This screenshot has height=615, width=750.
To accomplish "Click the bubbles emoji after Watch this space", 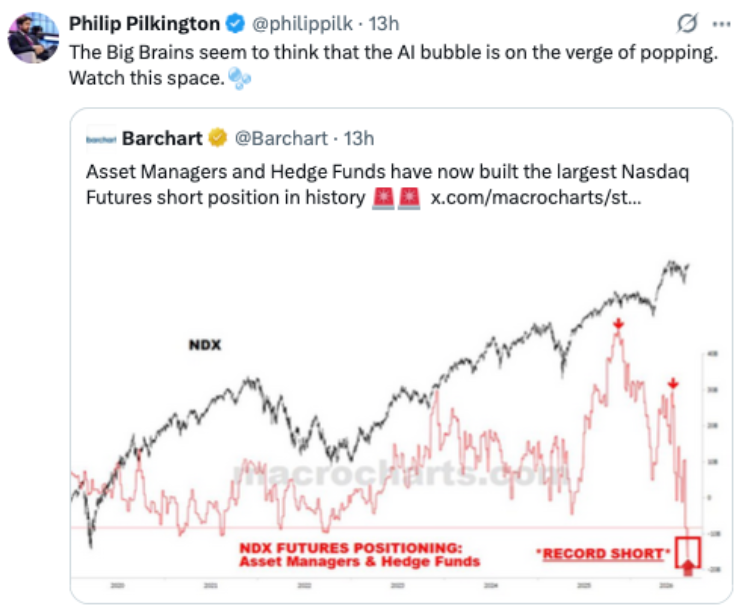I will click(x=239, y=78).
